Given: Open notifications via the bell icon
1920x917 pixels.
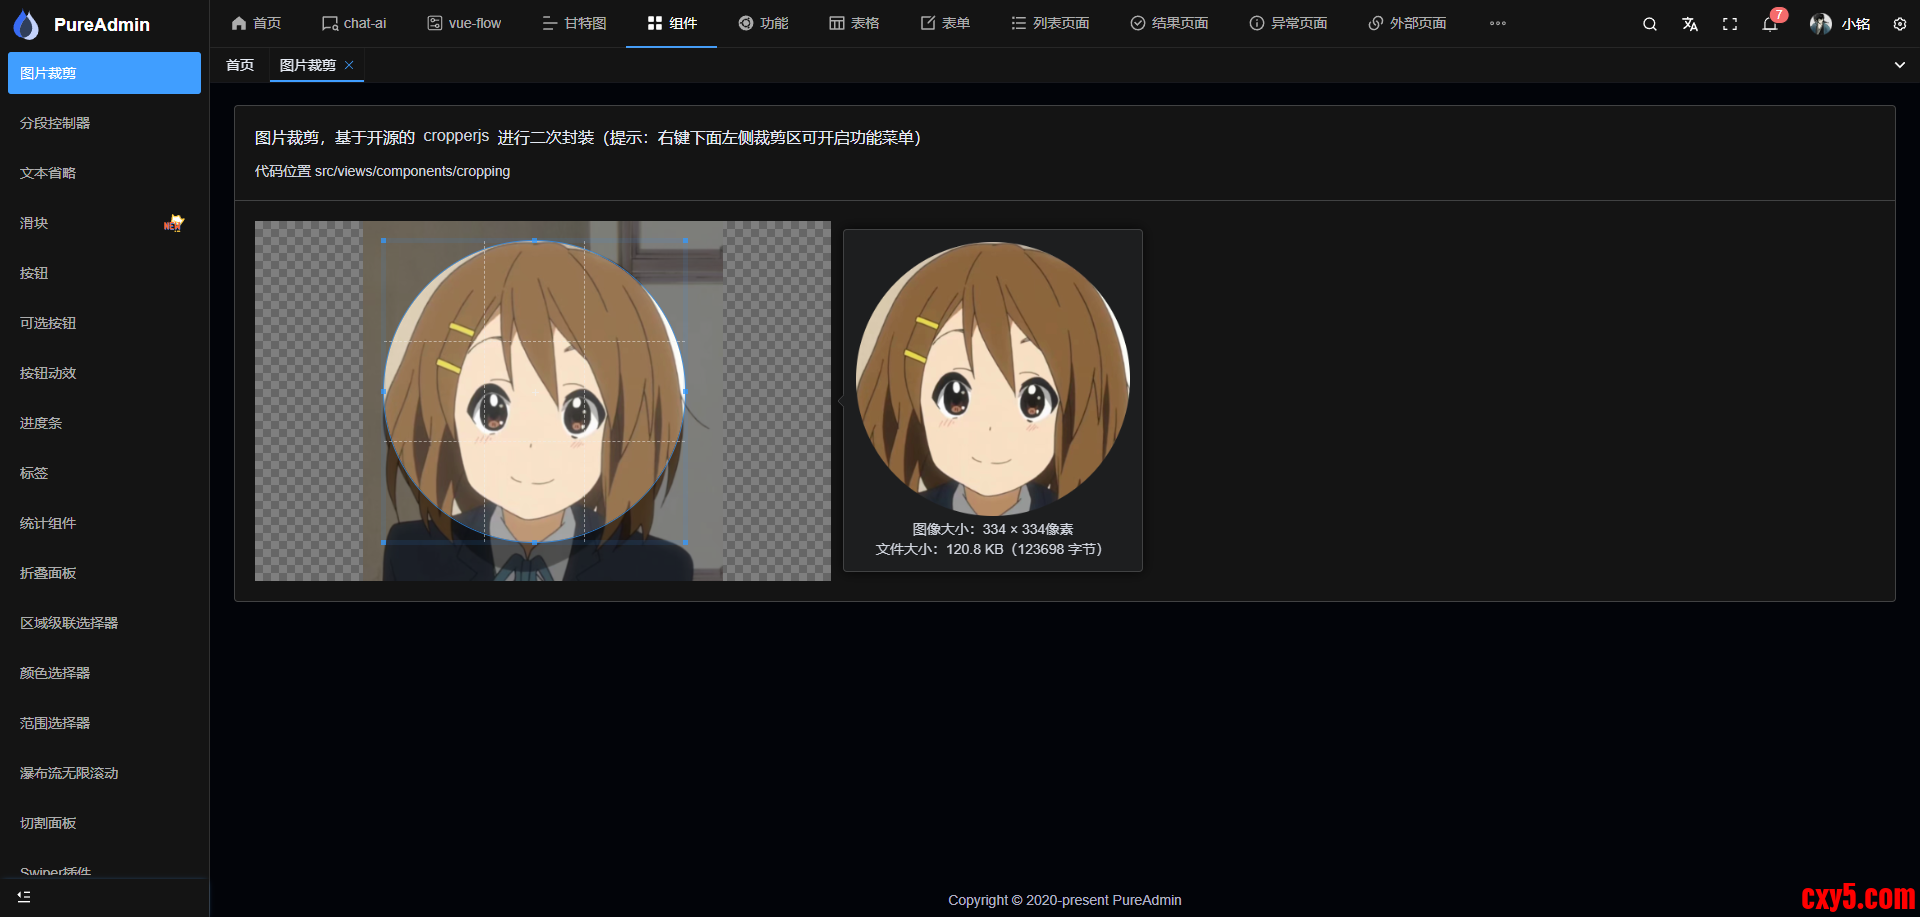Looking at the screenshot, I should [1770, 23].
